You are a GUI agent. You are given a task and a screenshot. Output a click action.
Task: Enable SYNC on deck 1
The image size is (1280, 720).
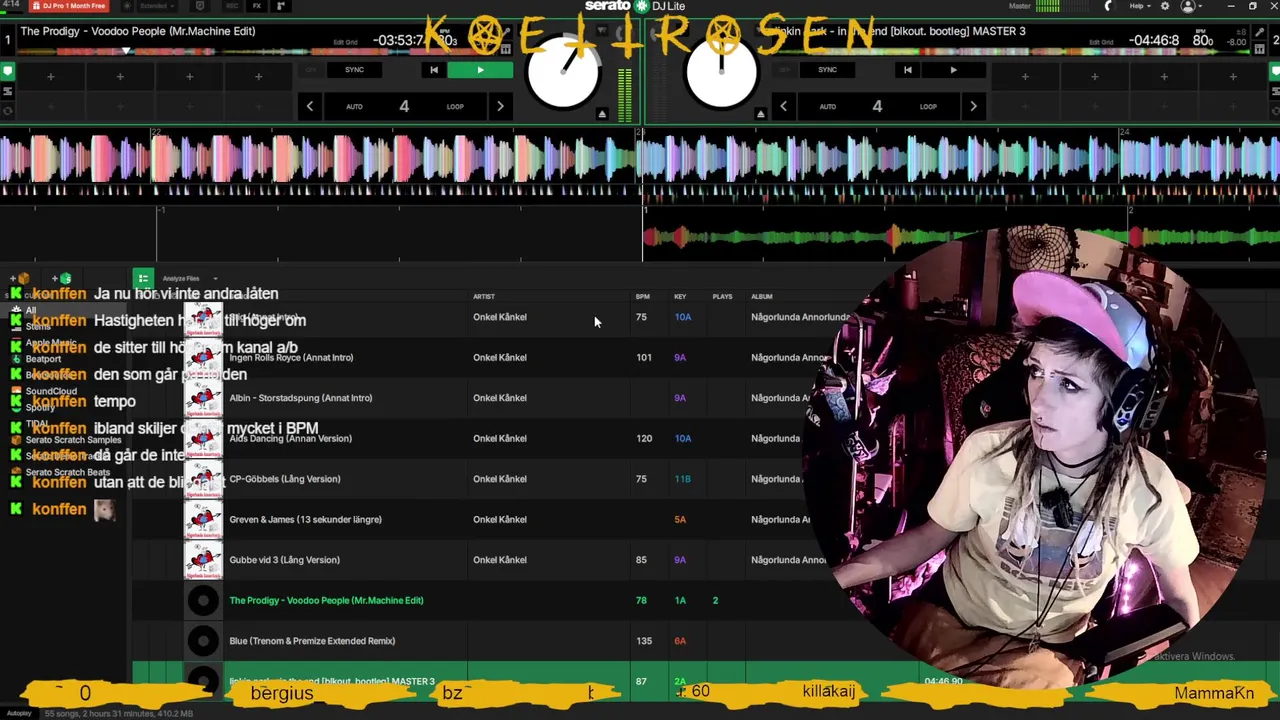pos(354,70)
